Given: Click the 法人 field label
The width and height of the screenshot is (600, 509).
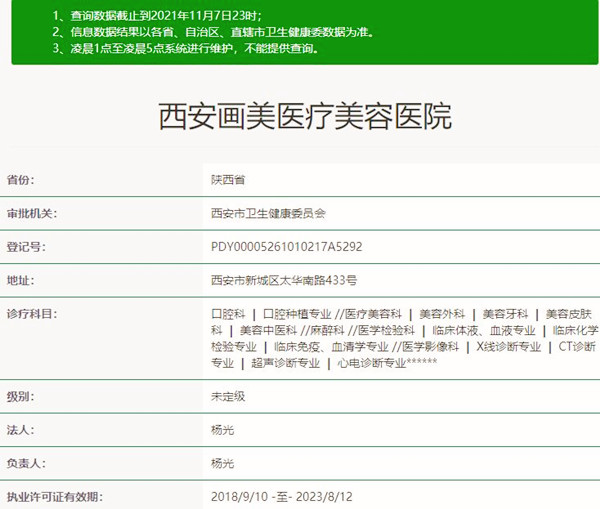Looking at the screenshot, I should tap(20, 430).
